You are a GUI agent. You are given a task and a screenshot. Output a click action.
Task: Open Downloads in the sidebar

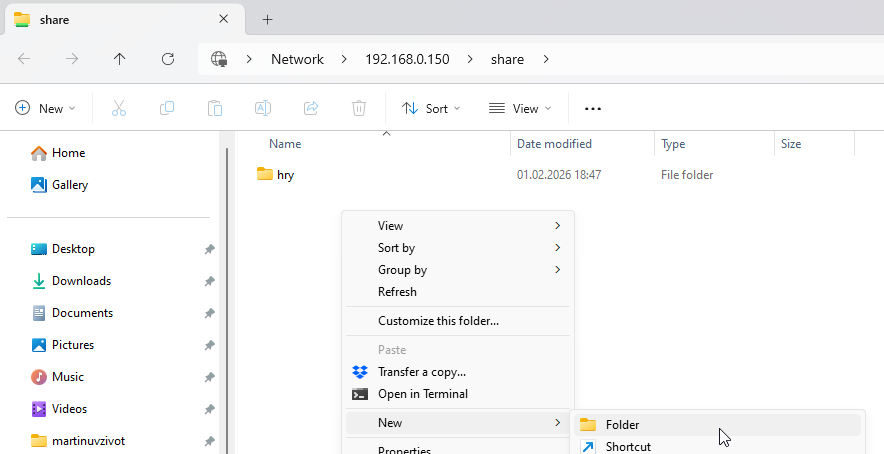[x=81, y=281]
